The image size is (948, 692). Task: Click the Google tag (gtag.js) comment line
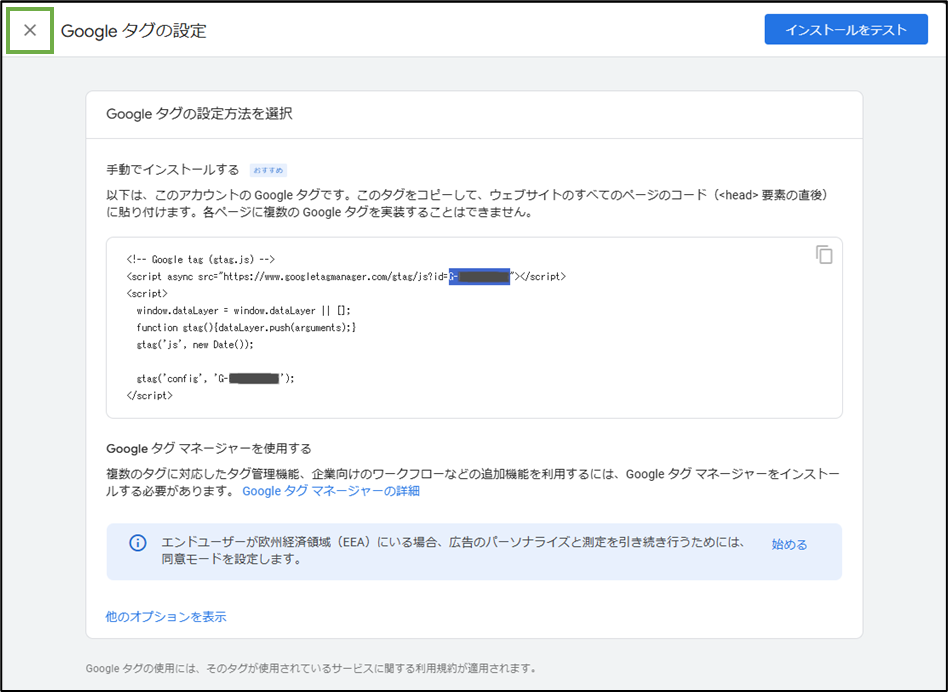point(201,259)
